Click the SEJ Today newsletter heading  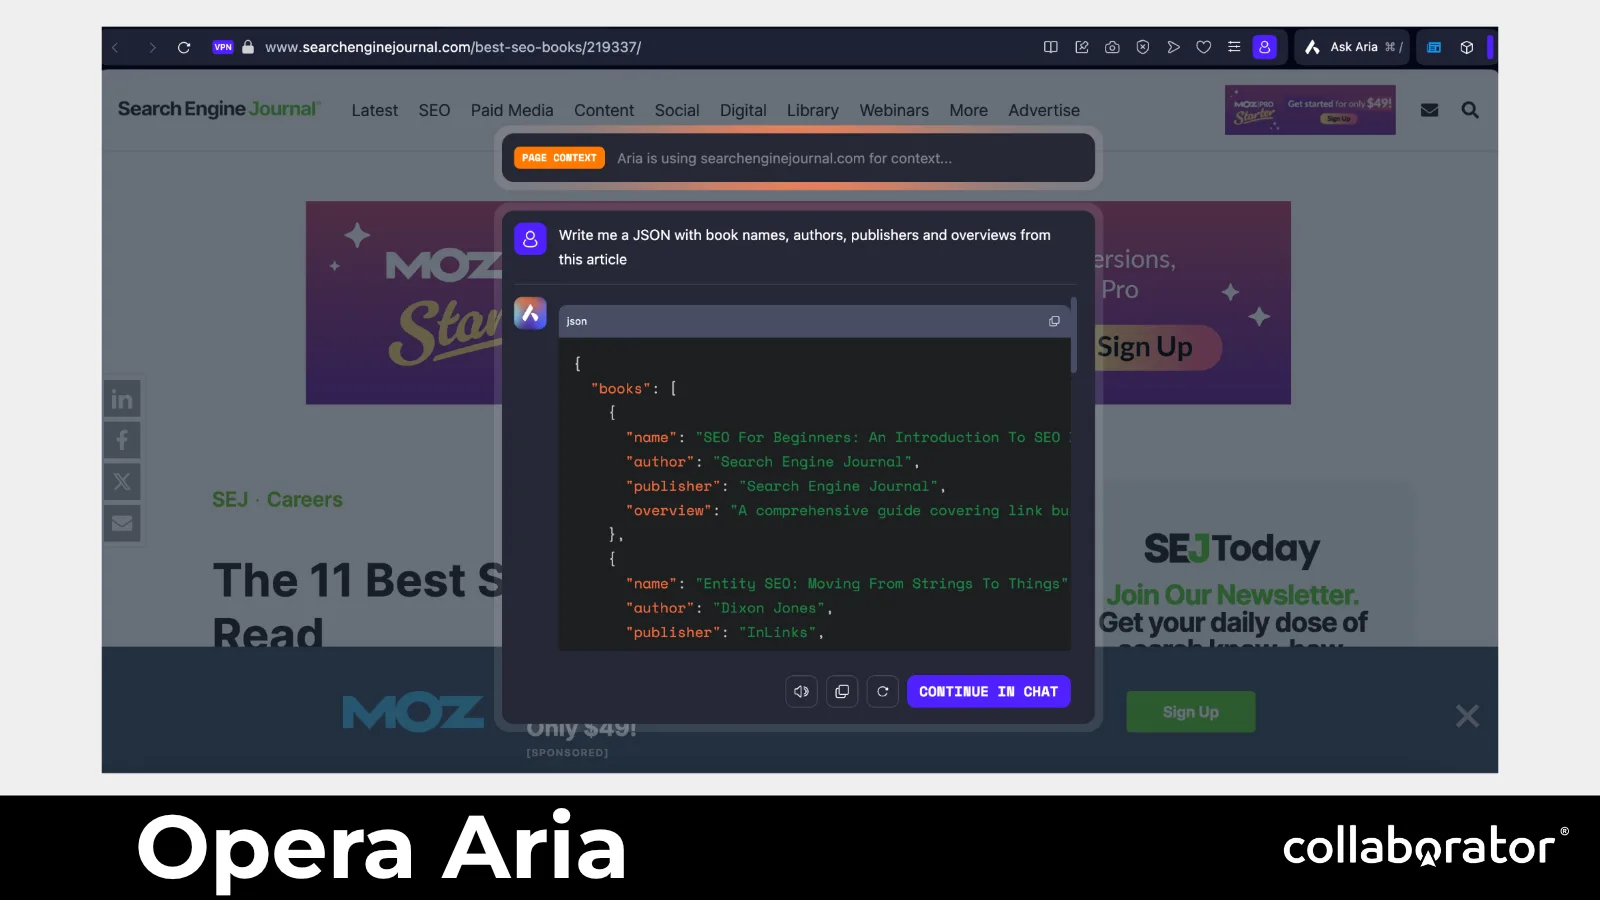(1232, 548)
